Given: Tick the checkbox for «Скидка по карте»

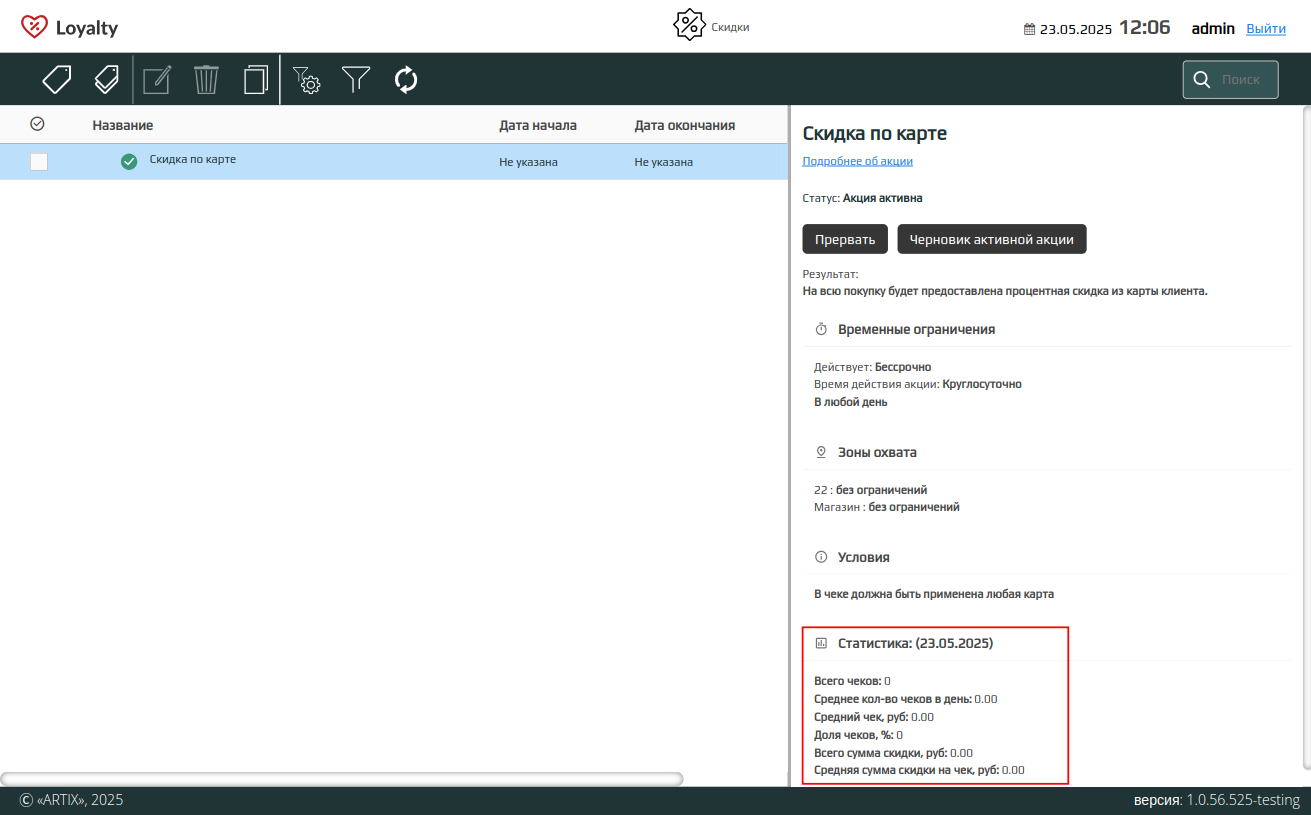Looking at the screenshot, I should (x=39, y=162).
